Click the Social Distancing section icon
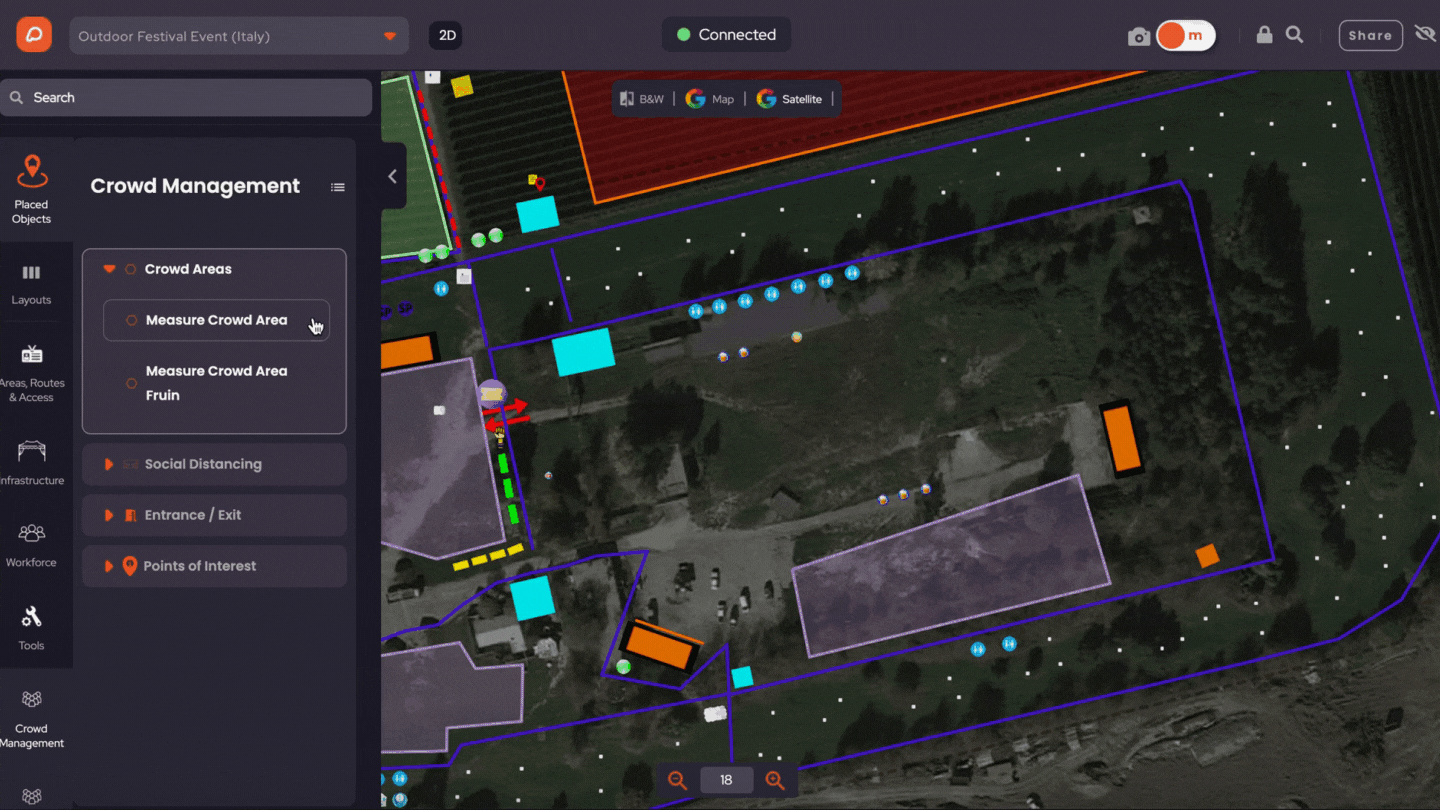Viewport: 1440px width, 810px height. tap(130, 464)
